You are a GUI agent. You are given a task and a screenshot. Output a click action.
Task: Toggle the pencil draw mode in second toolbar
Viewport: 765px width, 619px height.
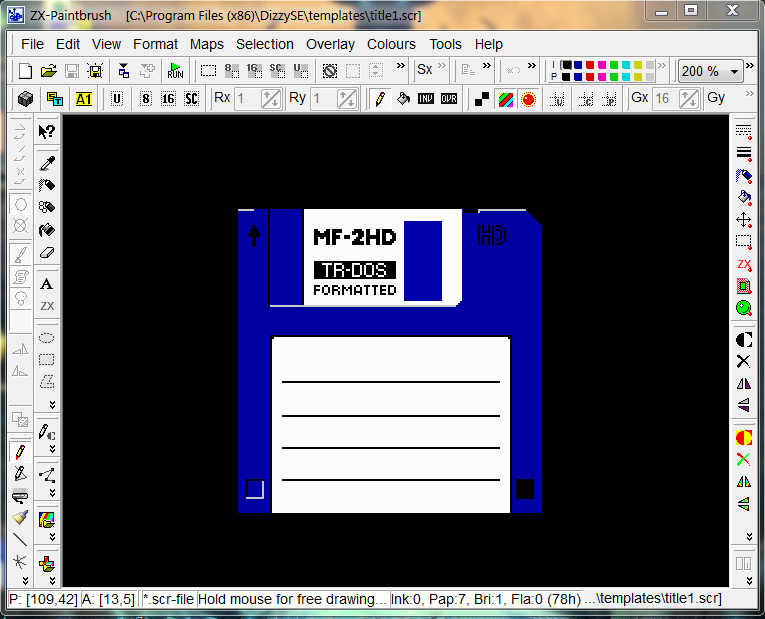[x=380, y=99]
